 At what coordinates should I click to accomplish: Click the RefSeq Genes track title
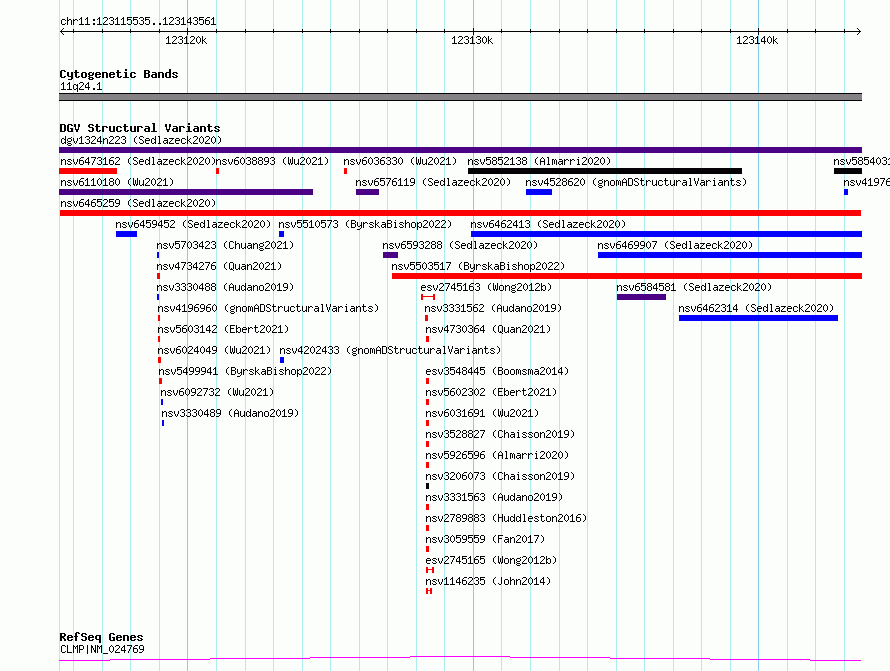101,638
